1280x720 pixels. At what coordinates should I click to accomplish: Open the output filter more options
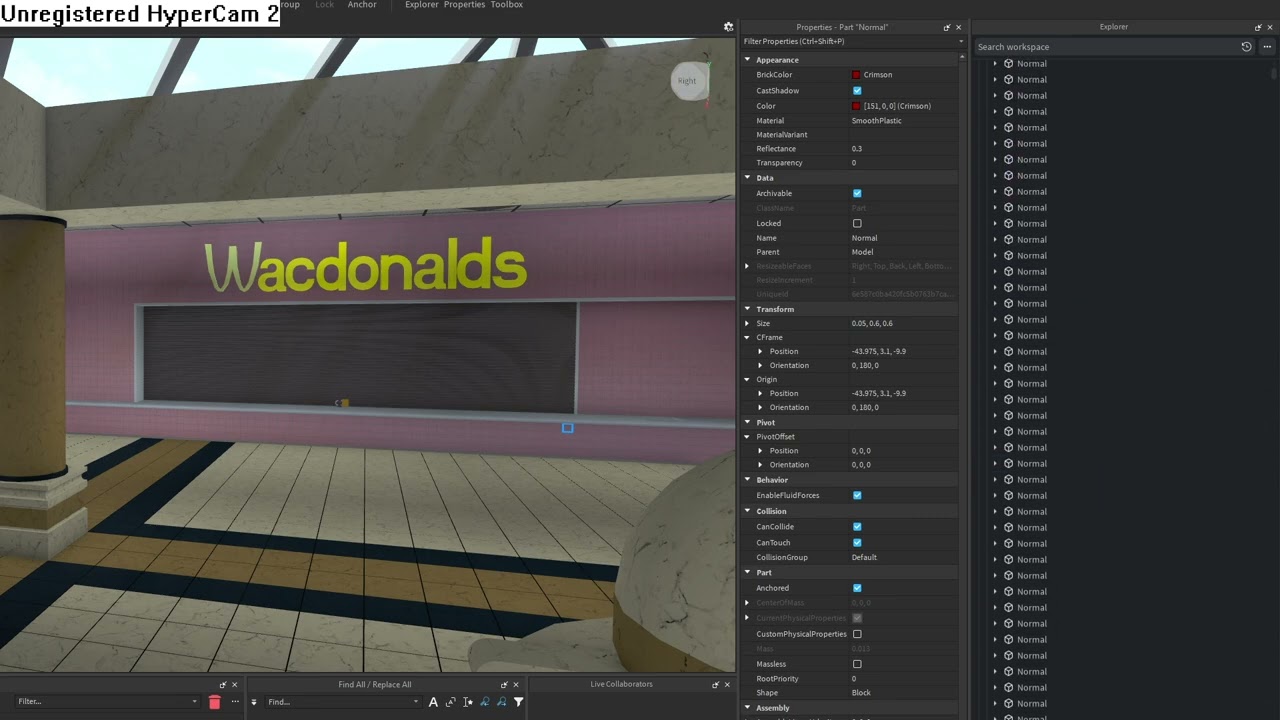[235, 702]
